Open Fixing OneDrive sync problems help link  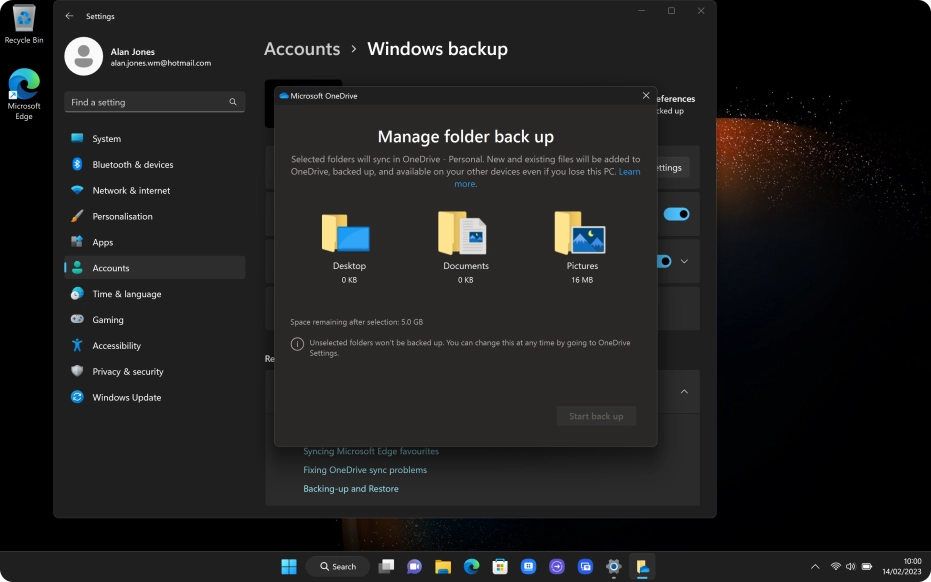(364, 469)
